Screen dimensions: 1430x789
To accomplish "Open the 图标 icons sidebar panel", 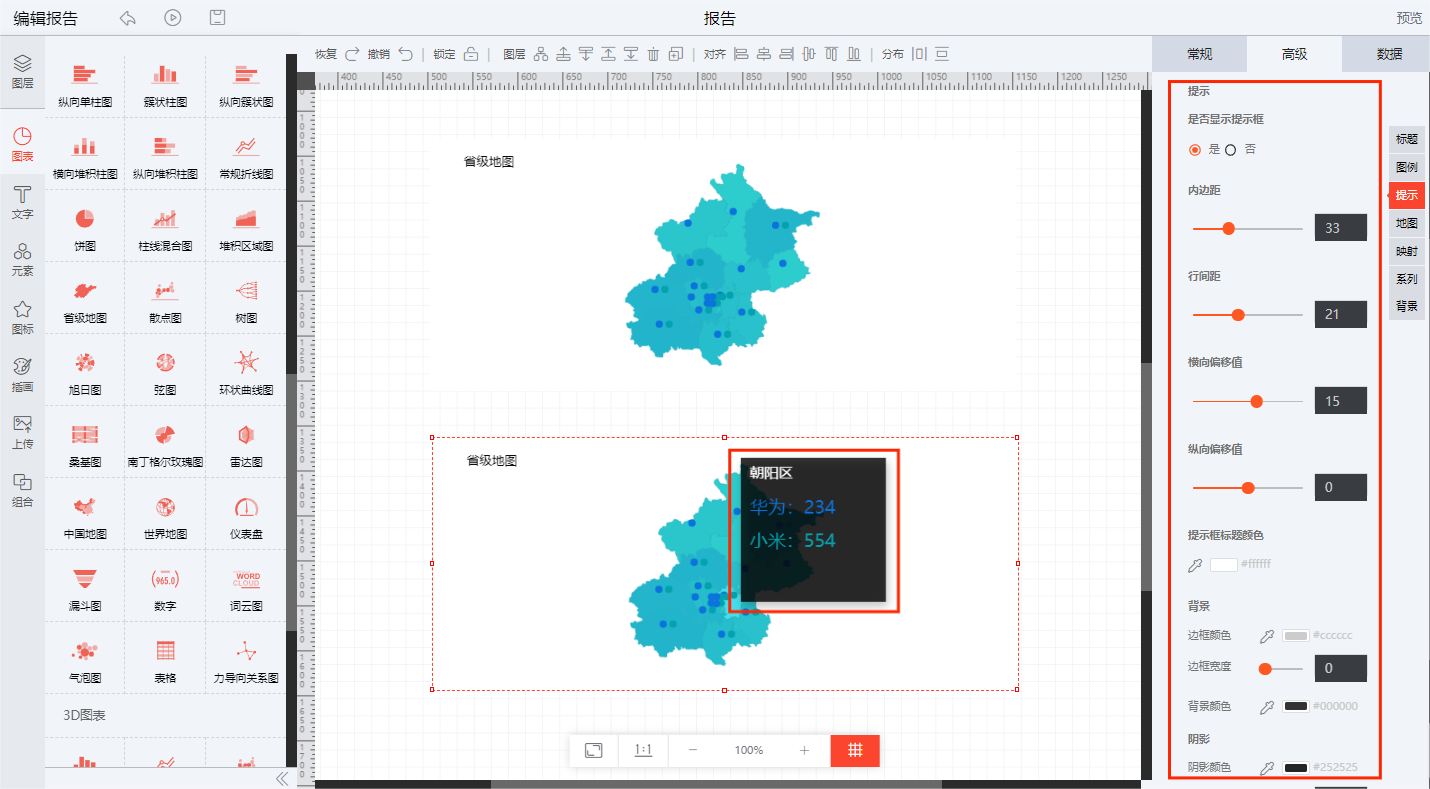I will click(x=22, y=317).
